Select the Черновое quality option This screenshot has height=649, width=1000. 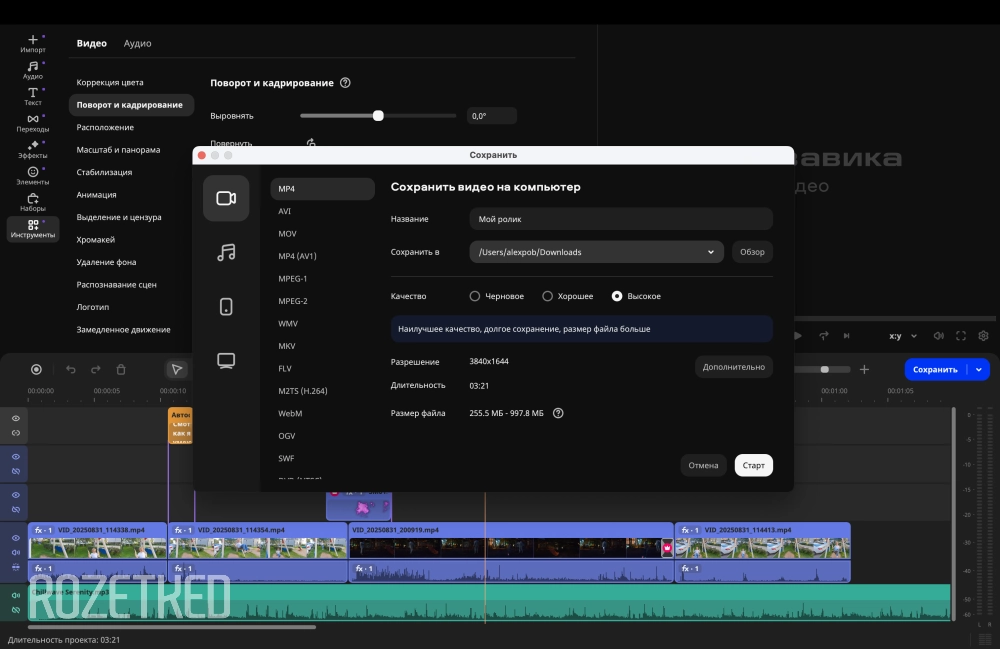(x=475, y=296)
